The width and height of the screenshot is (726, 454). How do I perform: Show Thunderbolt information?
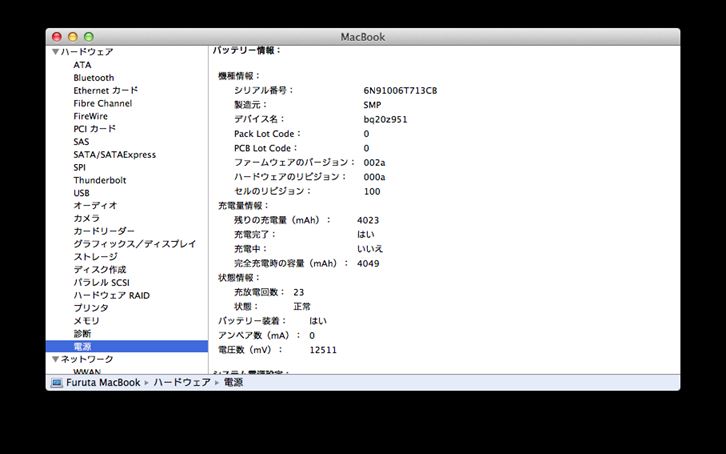(x=100, y=180)
